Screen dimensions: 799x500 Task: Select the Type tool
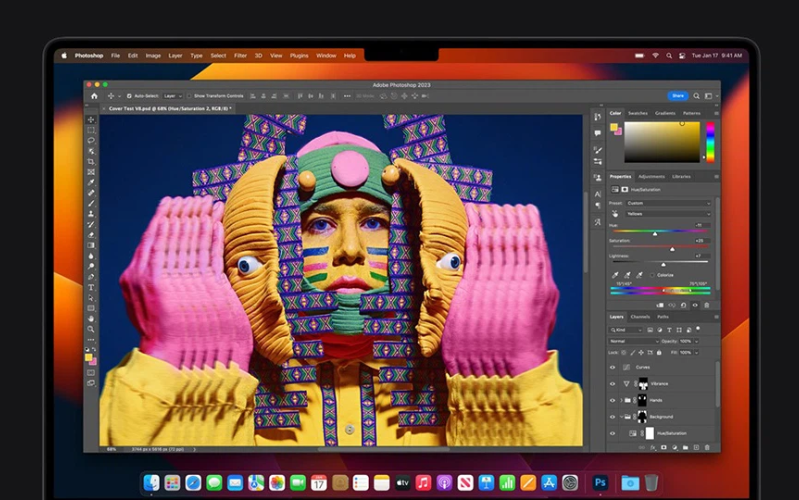pos(91,287)
